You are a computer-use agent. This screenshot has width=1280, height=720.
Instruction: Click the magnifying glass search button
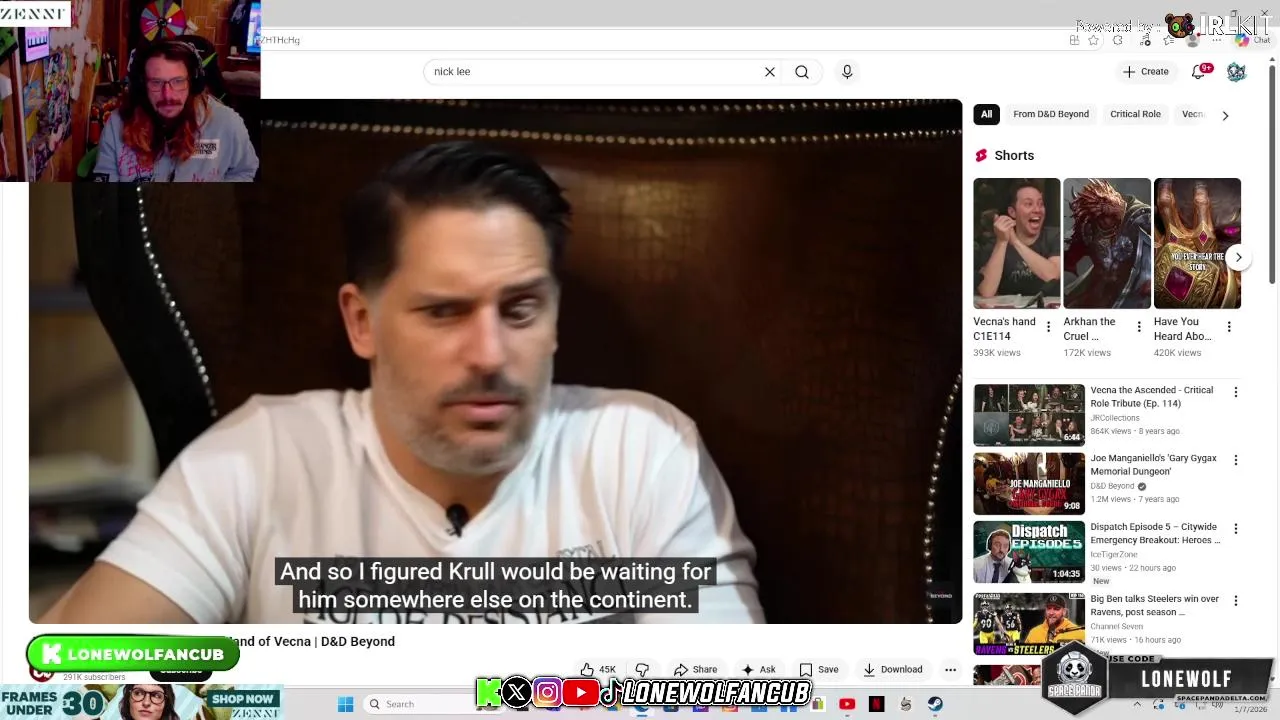802,72
